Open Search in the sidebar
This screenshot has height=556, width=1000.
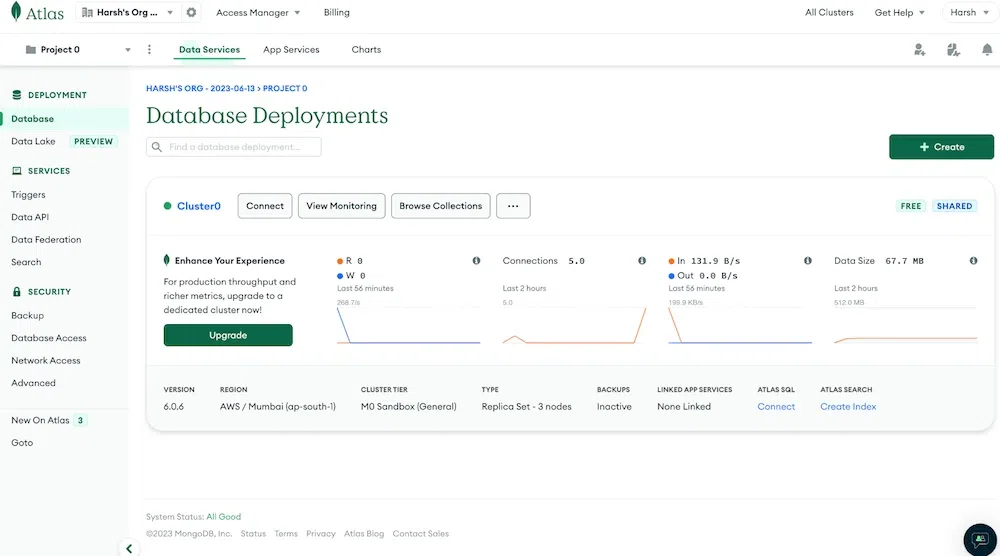coord(26,262)
